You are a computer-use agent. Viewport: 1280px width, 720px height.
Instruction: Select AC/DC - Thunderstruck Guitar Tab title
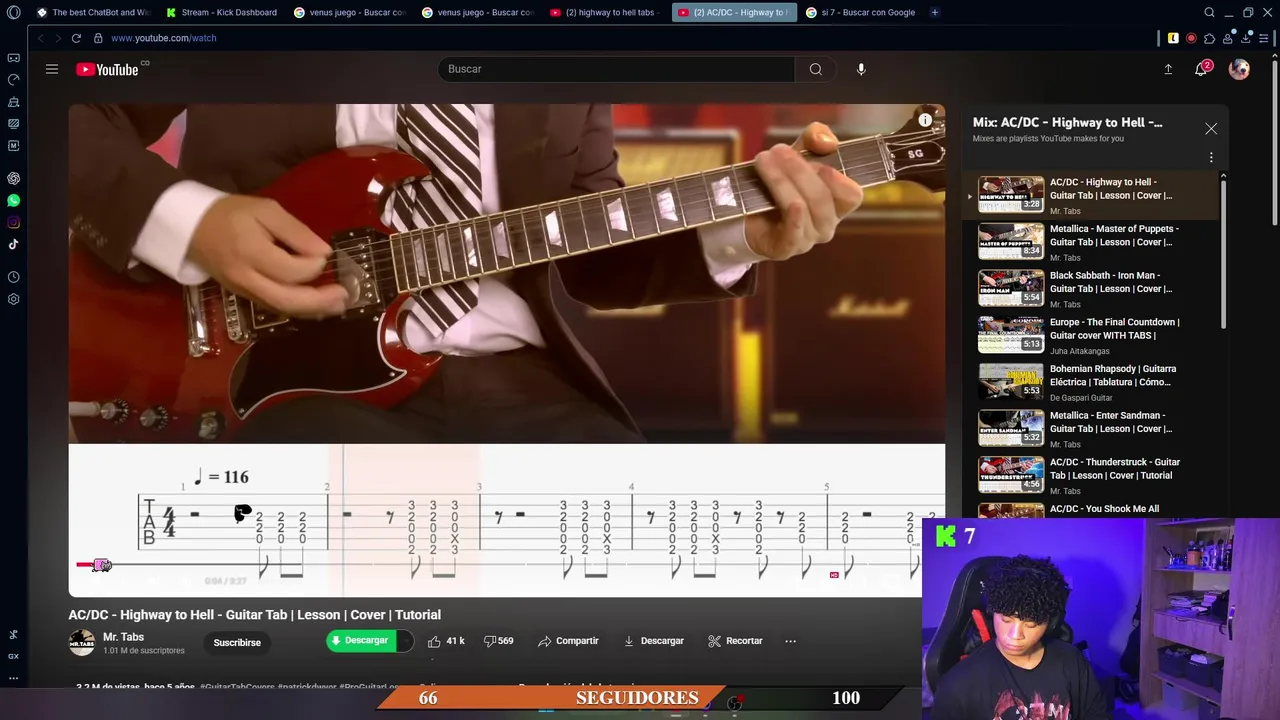(x=1115, y=469)
